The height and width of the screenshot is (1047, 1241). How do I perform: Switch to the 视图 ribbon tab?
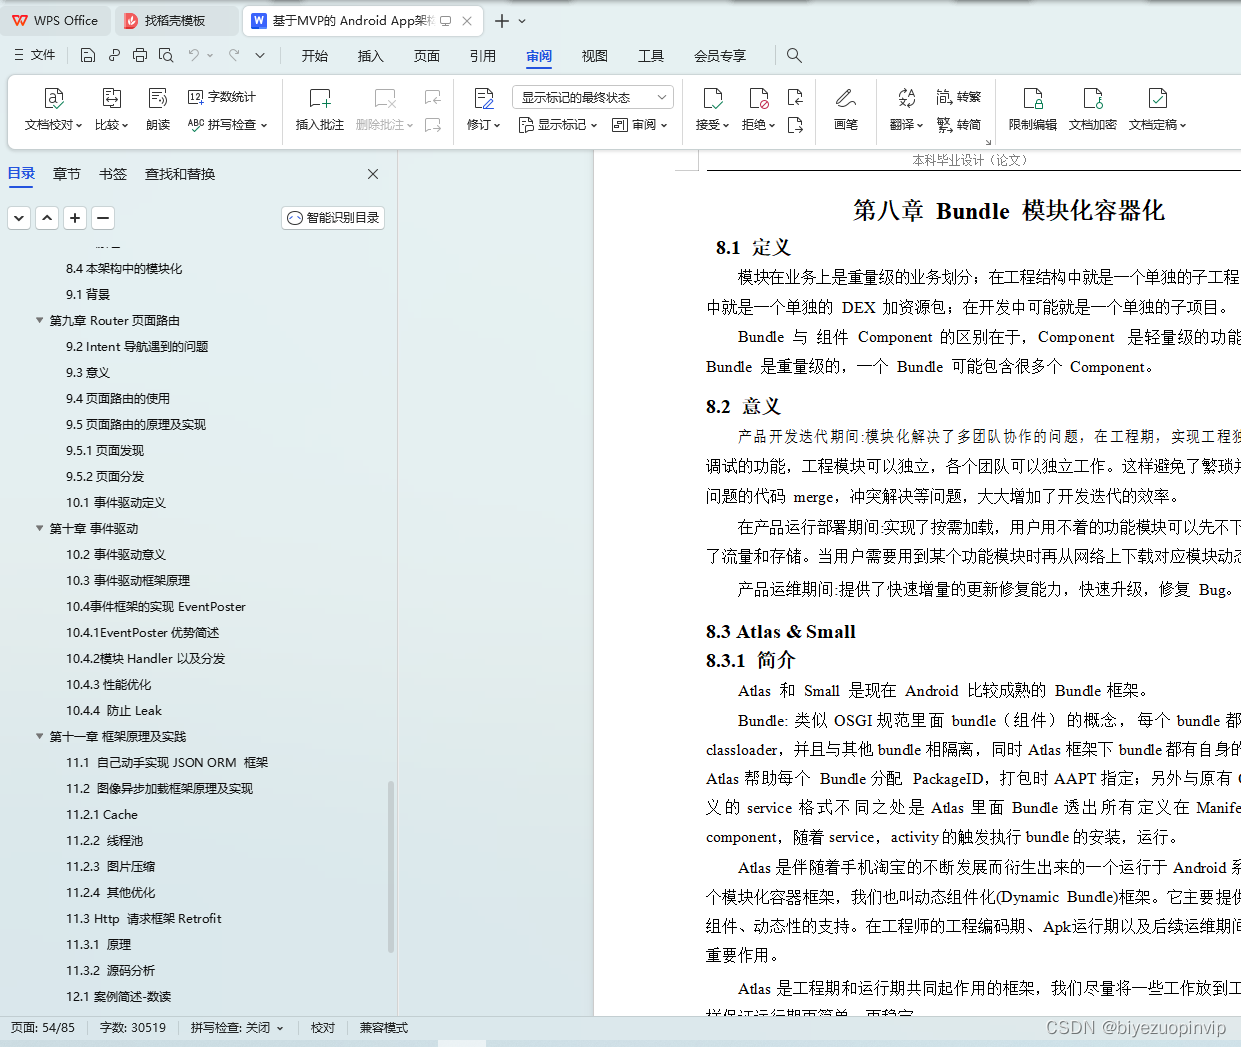[x=595, y=56]
